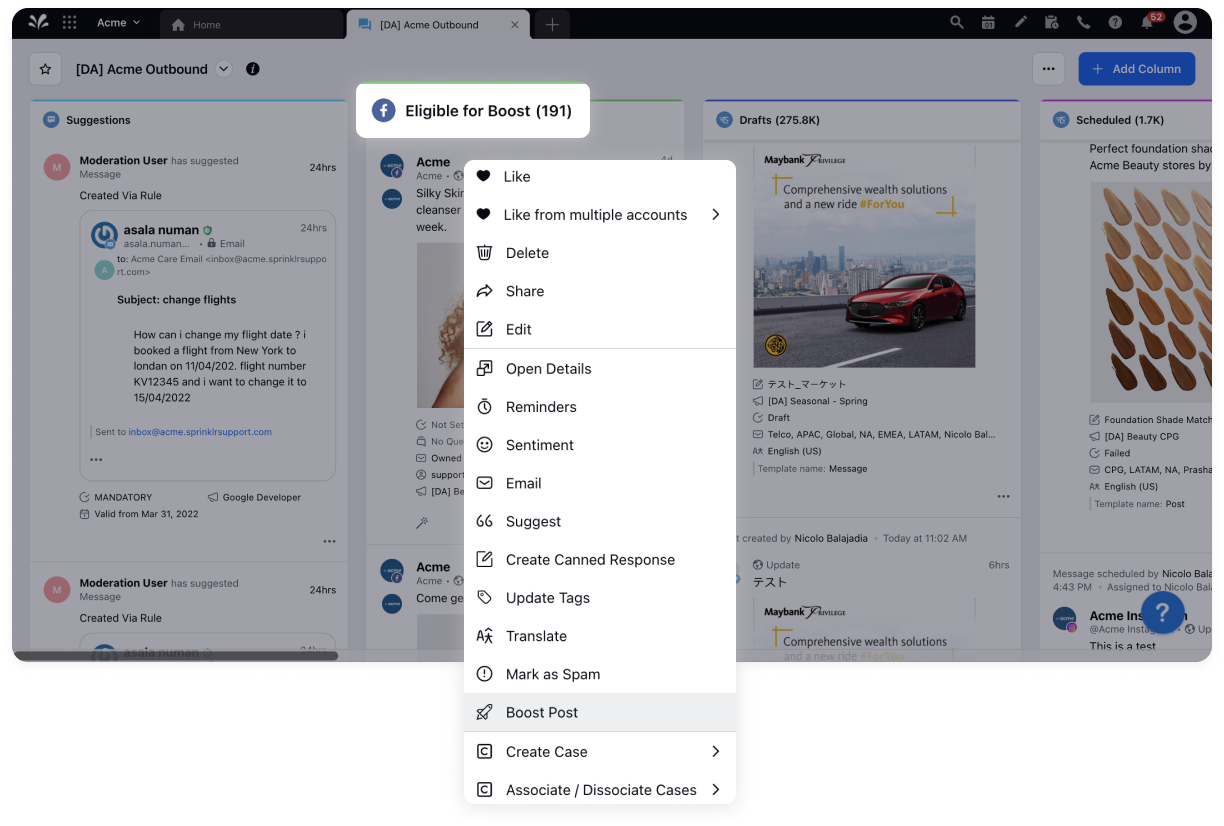
Task: Open the phone call icon in the top bar
Action: click(1084, 21)
